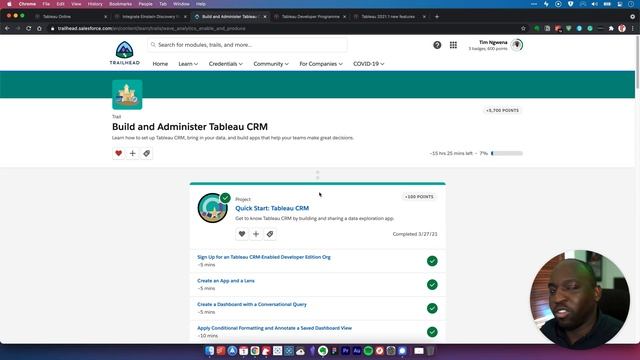Switch to Integrate Einstein Discovery tab
Viewport: 640px width, 360px height.
(149, 16)
